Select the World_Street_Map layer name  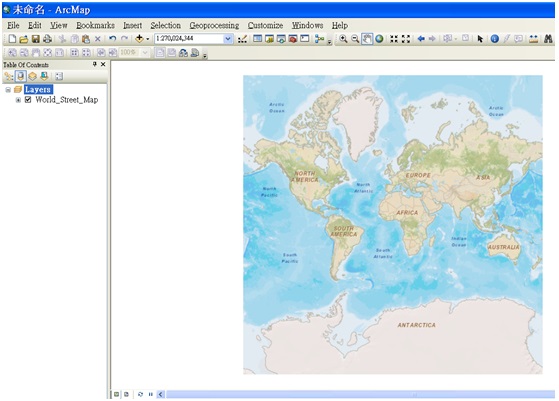pyautogui.click(x=67, y=100)
